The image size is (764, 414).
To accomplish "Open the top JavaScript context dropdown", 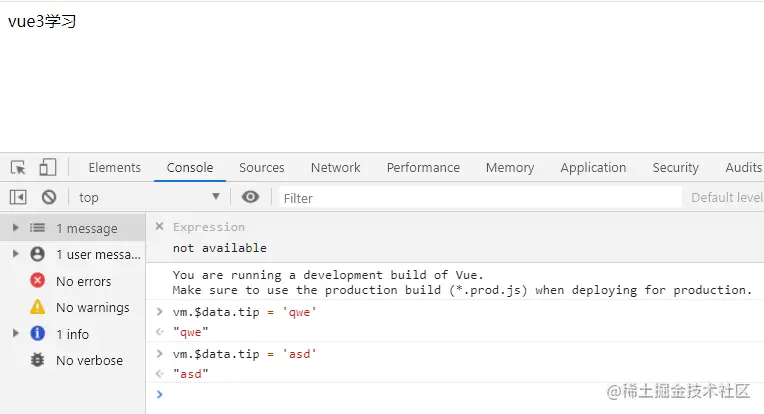I will (149, 198).
